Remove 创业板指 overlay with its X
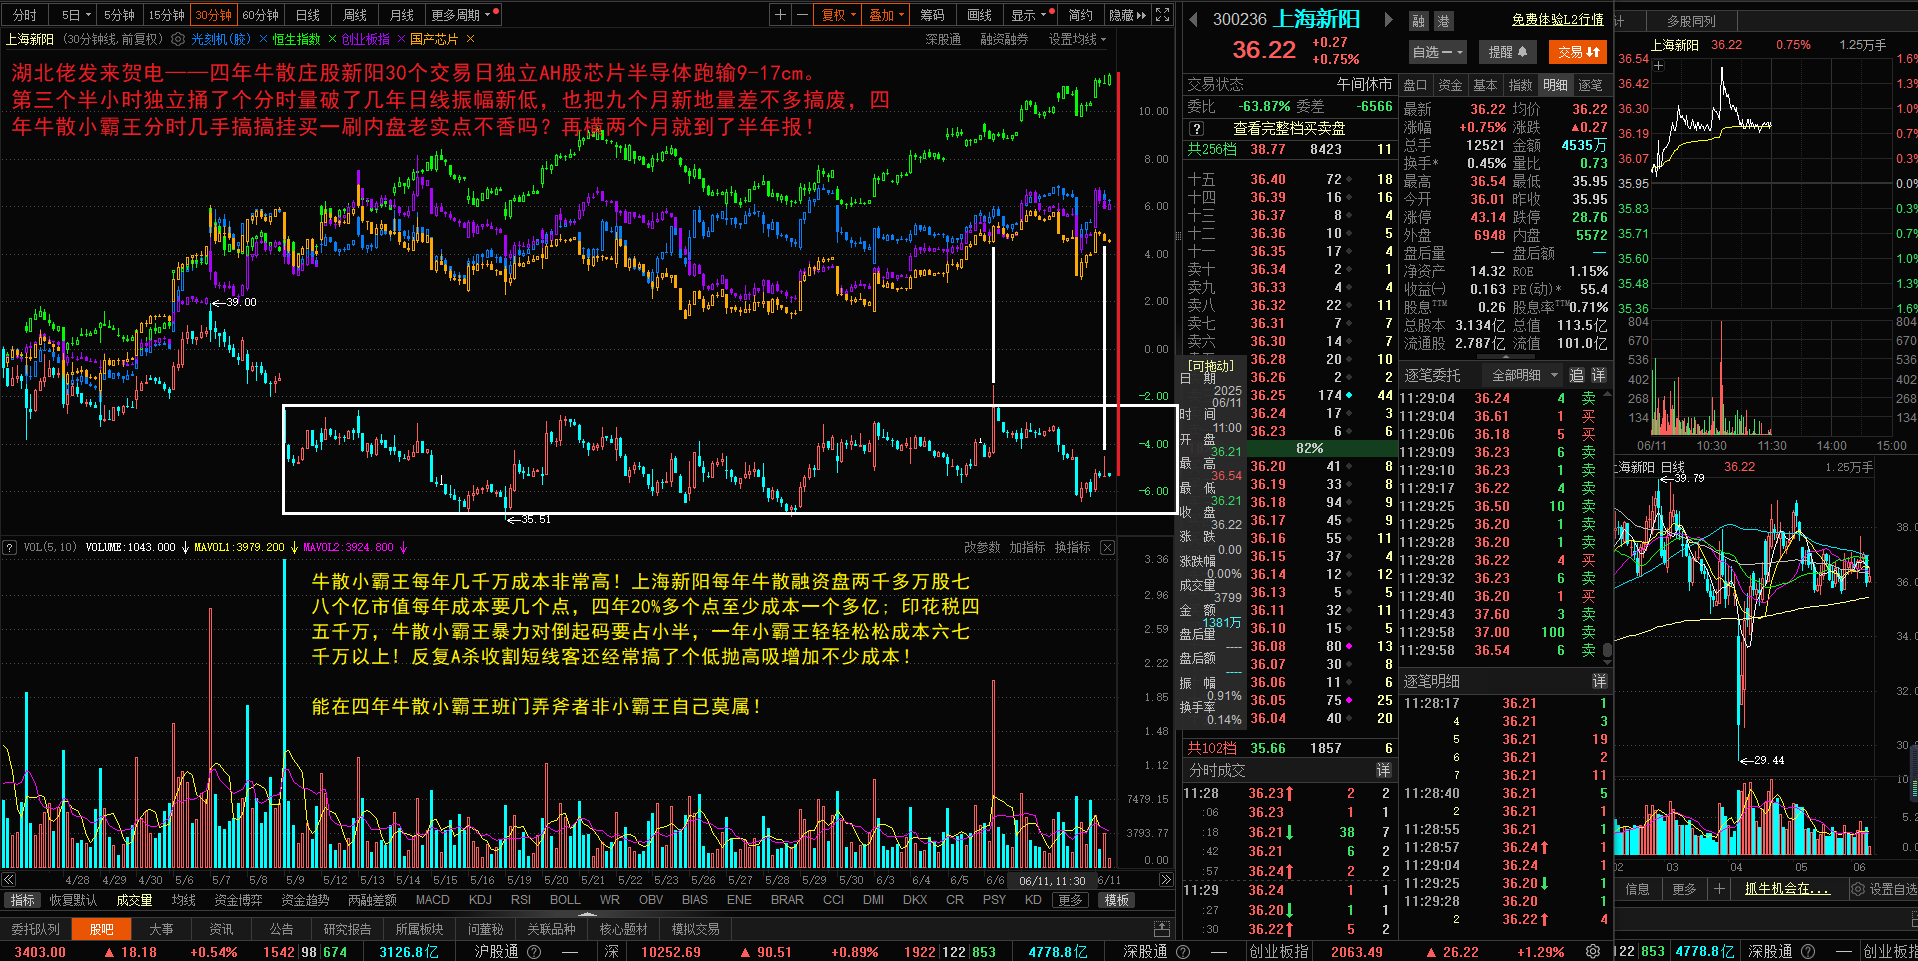Image resolution: width=1918 pixels, height=961 pixels. point(401,39)
